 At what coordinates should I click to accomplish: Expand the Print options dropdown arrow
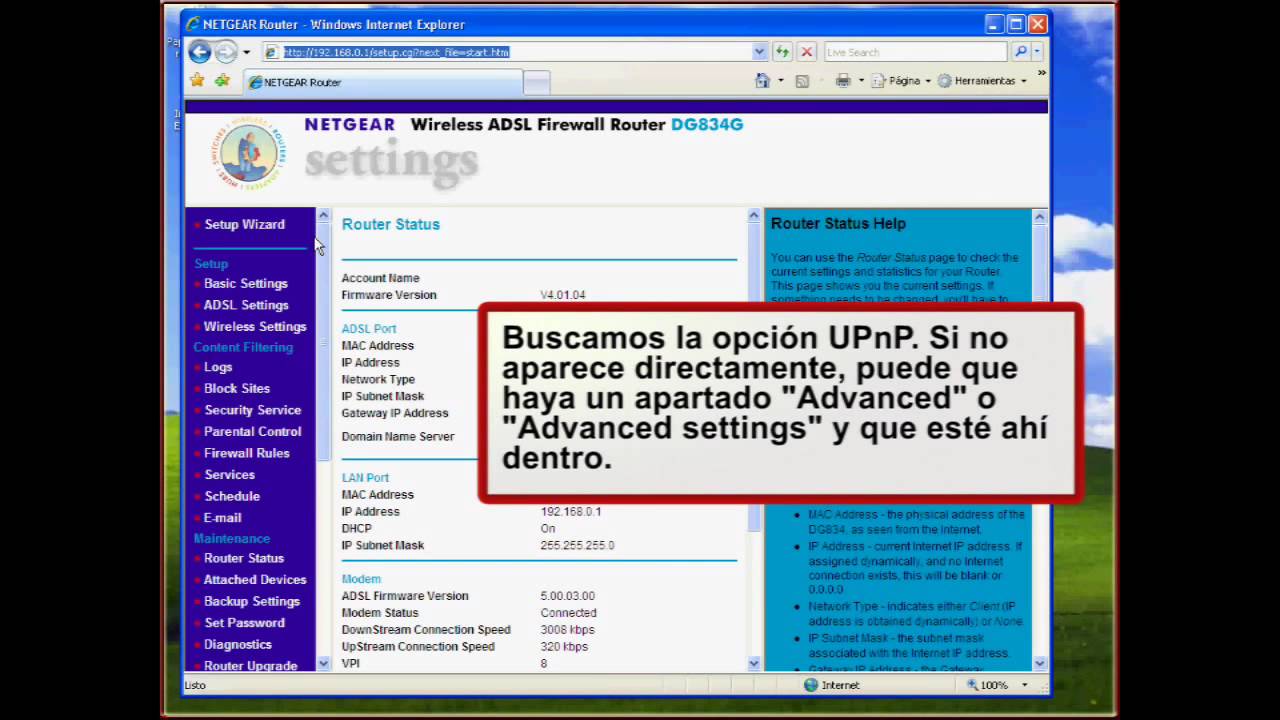click(861, 81)
